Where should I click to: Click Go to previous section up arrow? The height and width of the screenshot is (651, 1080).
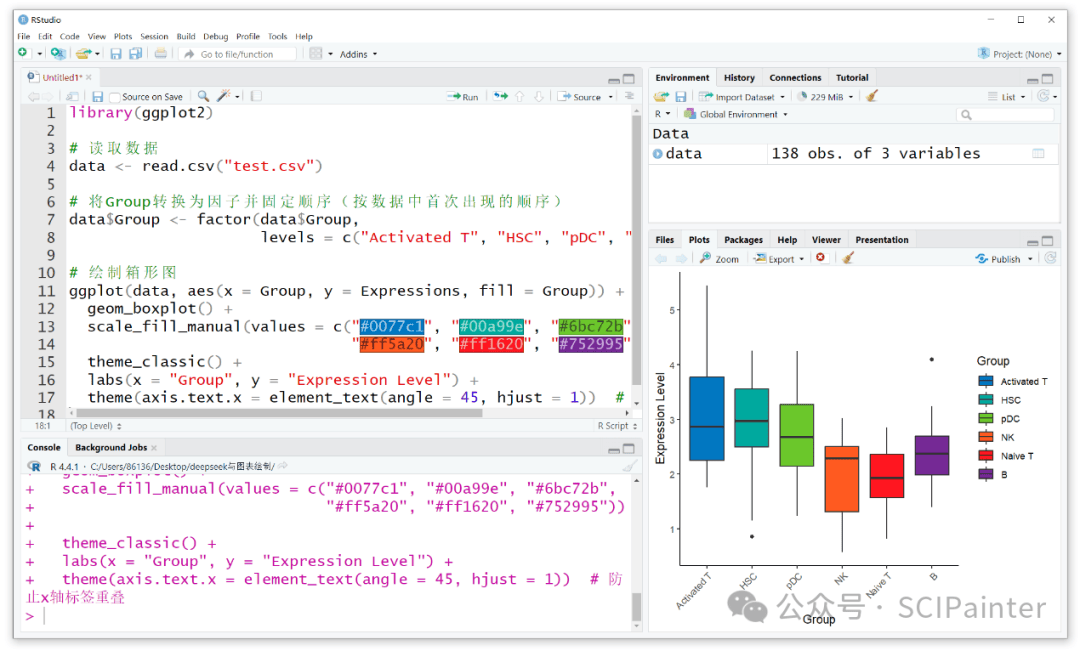click(x=520, y=96)
